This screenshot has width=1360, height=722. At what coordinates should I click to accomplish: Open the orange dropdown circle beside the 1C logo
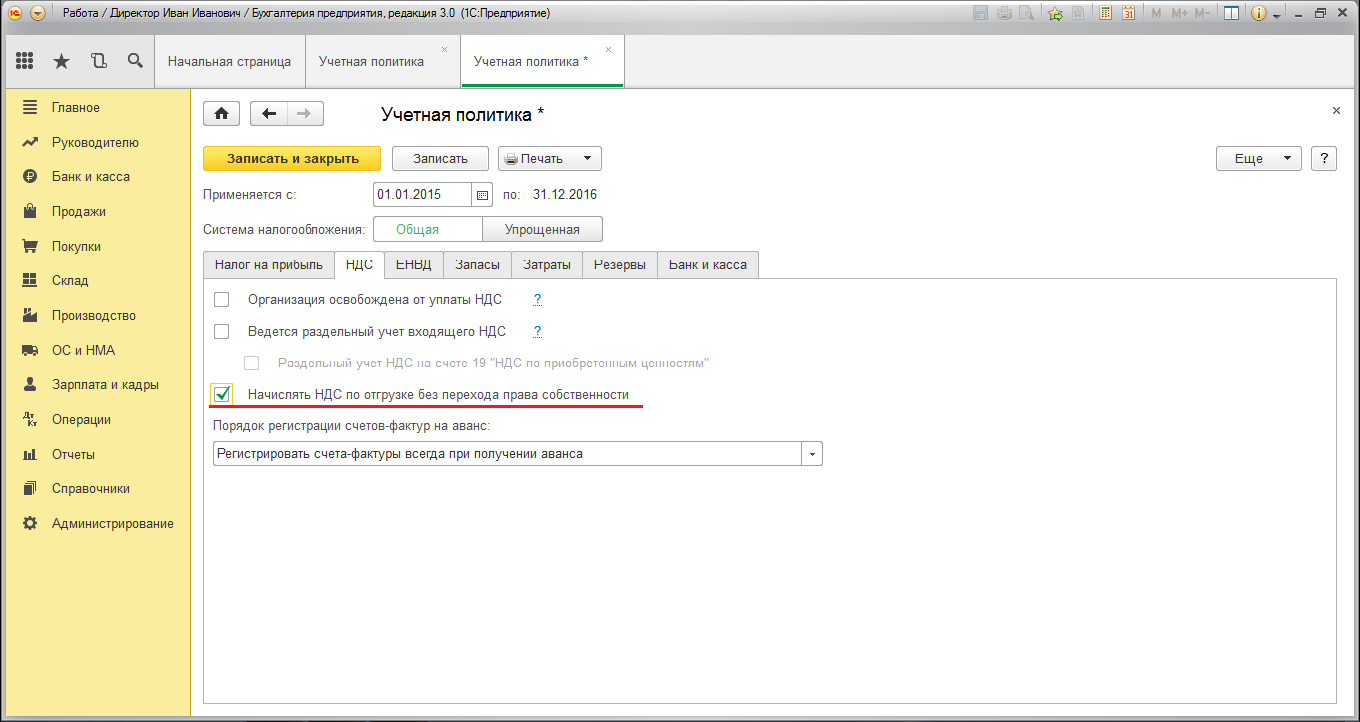tap(38, 13)
